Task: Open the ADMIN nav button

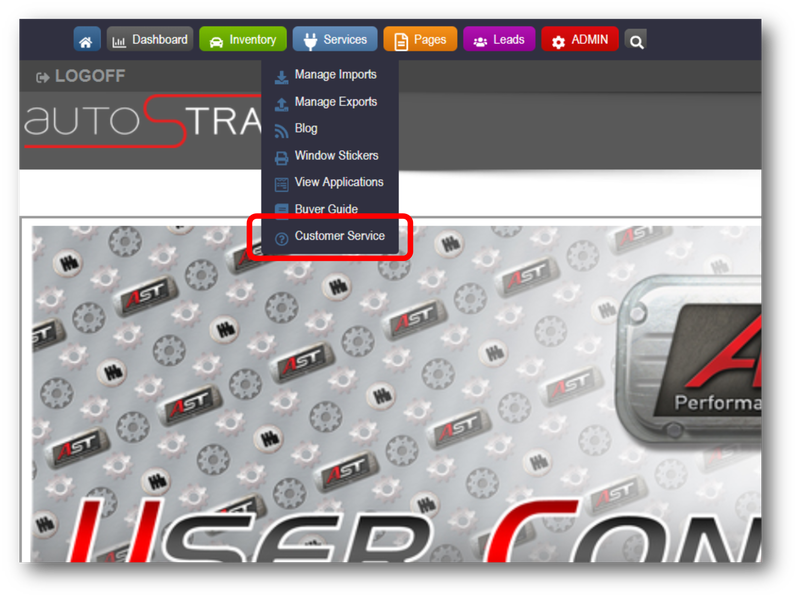Action: click(x=580, y=40)
